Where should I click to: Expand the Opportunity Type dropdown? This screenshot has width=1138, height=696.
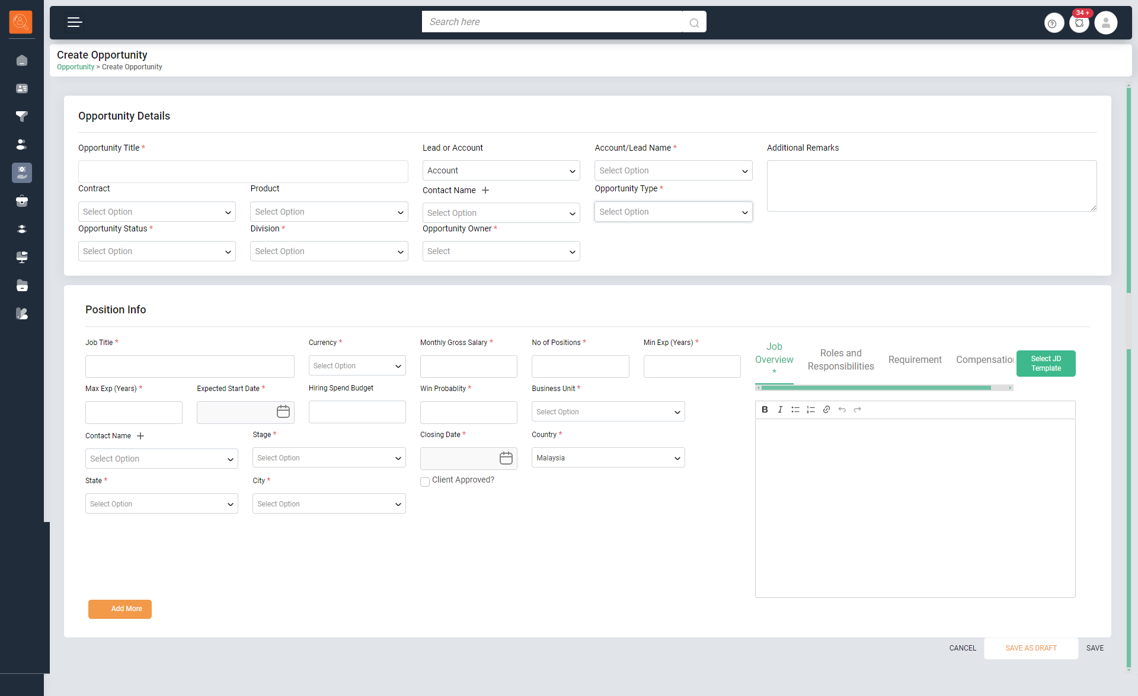673,212
